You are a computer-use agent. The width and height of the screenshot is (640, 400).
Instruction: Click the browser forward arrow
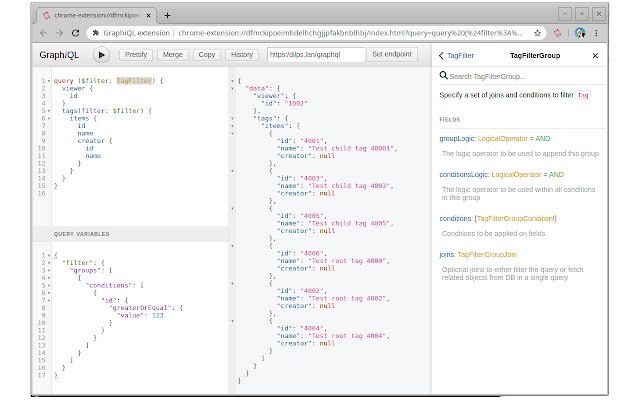(60, 33)
